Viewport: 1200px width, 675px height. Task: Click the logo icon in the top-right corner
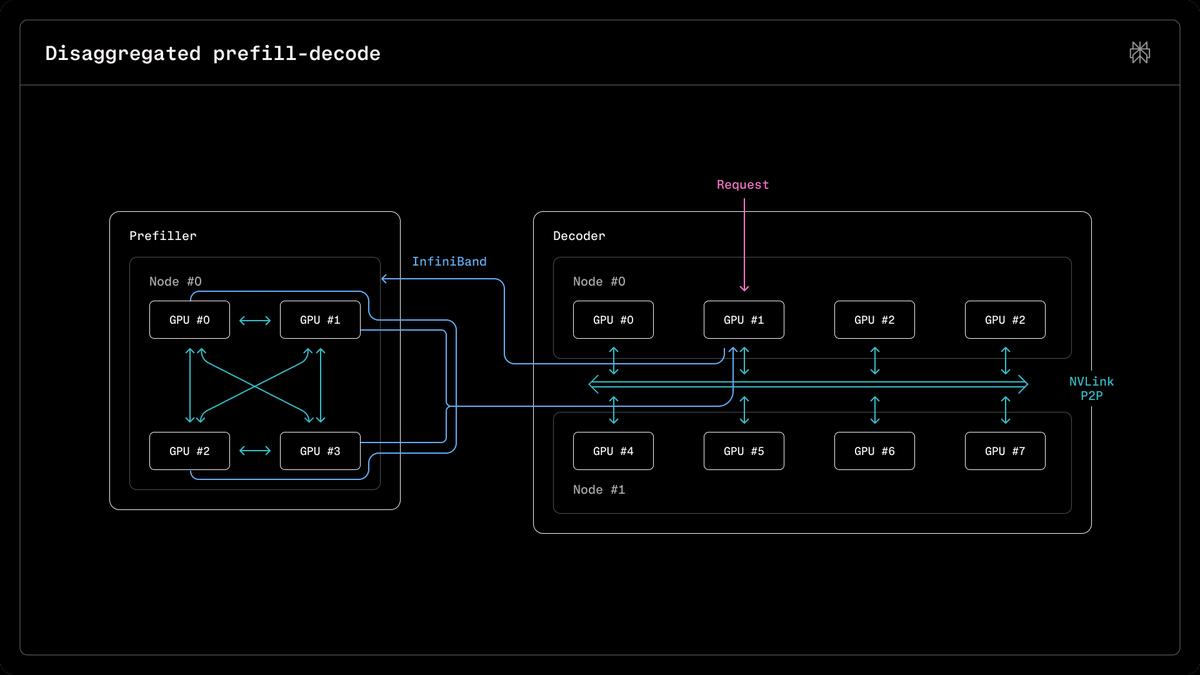[x=1139, y=53]
